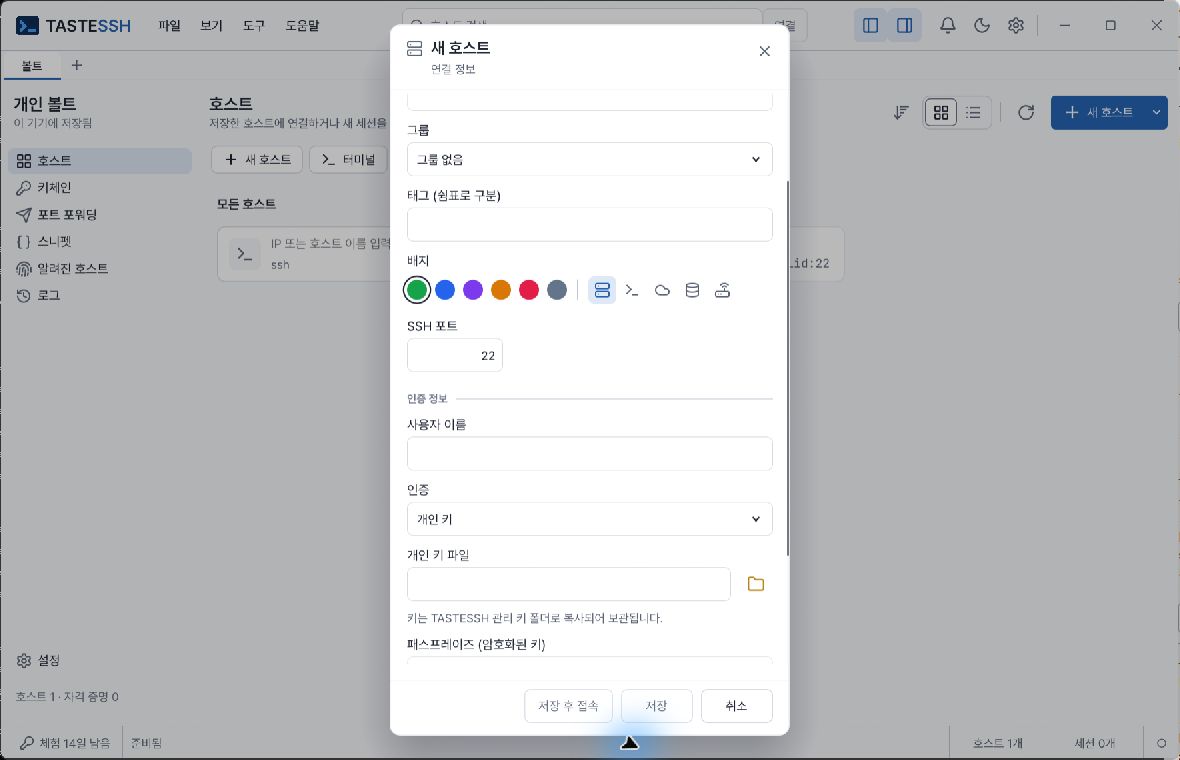Expand the 새 호스트 split-button arrow
The height and width of the screenshot is (760, 1180).
coord(1157,113)
